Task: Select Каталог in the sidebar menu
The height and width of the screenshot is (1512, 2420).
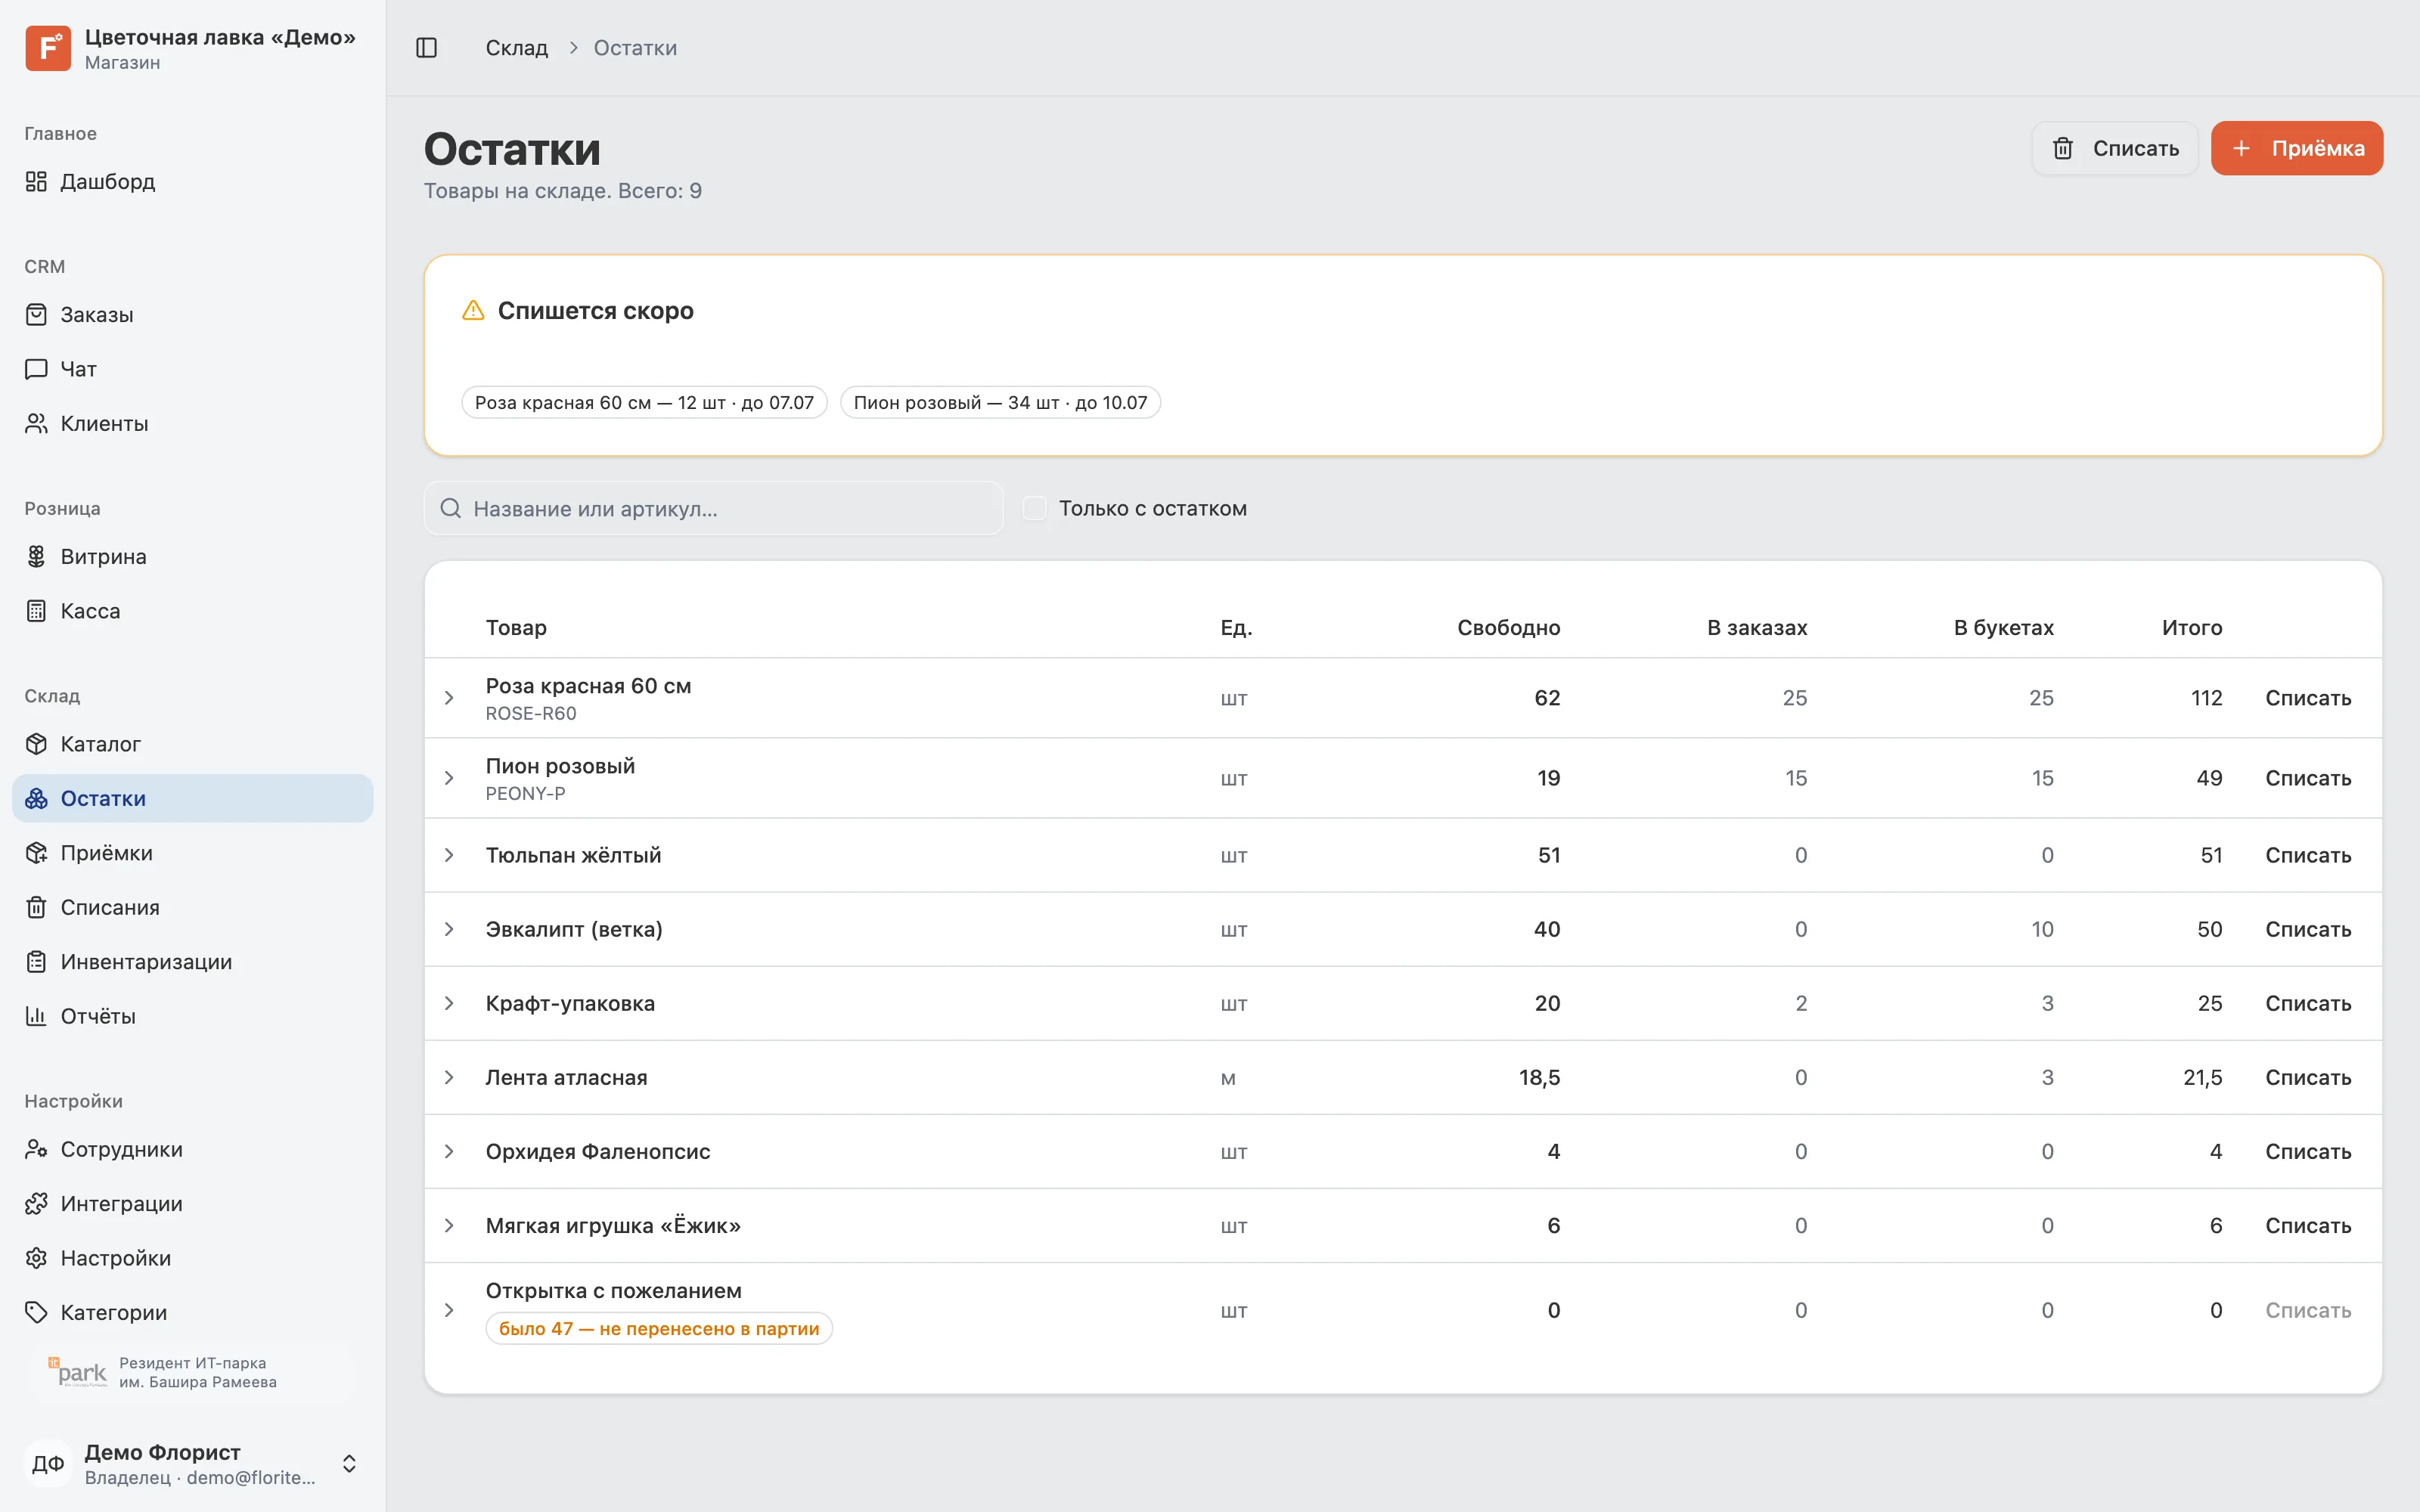Action: 192,744
